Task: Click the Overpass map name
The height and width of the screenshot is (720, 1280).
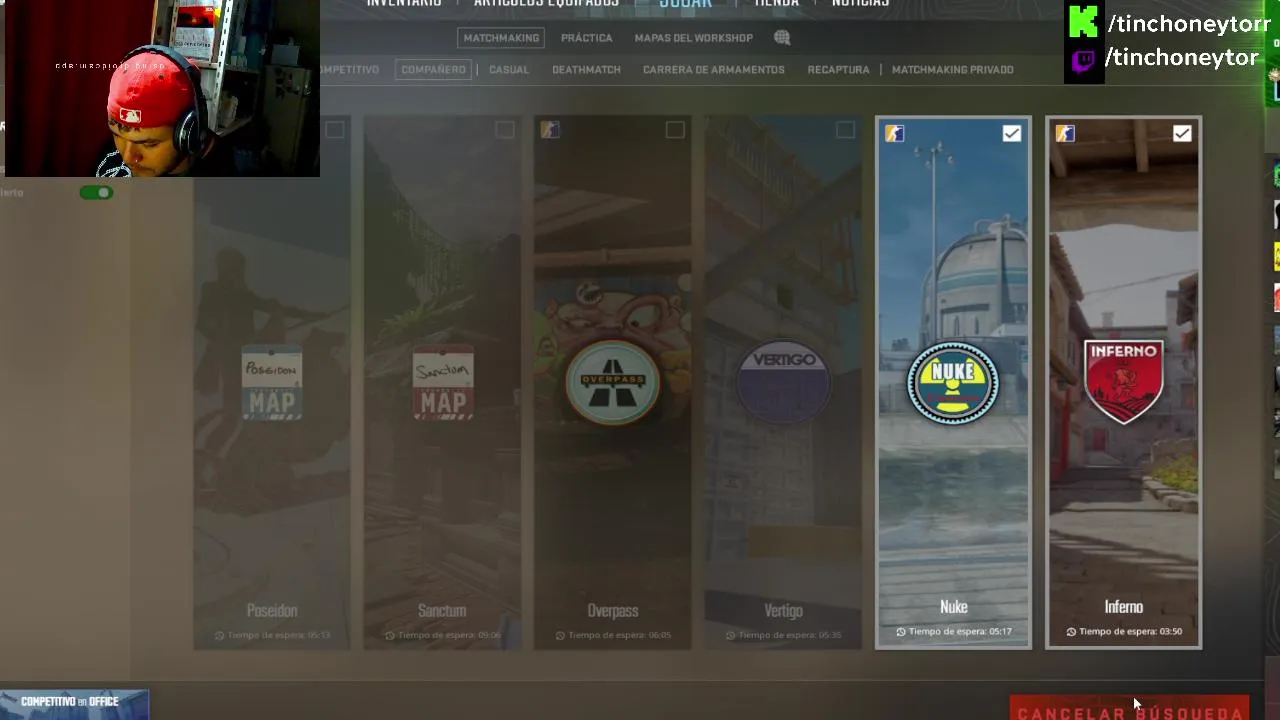Action: [x=613, y=610]
